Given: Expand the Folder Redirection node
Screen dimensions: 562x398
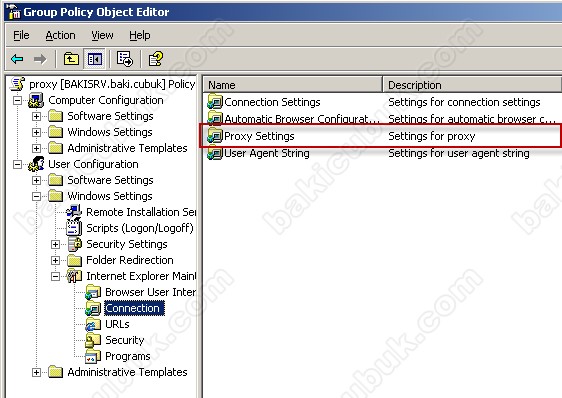Looking at the screenshot, I should (55, 260).
